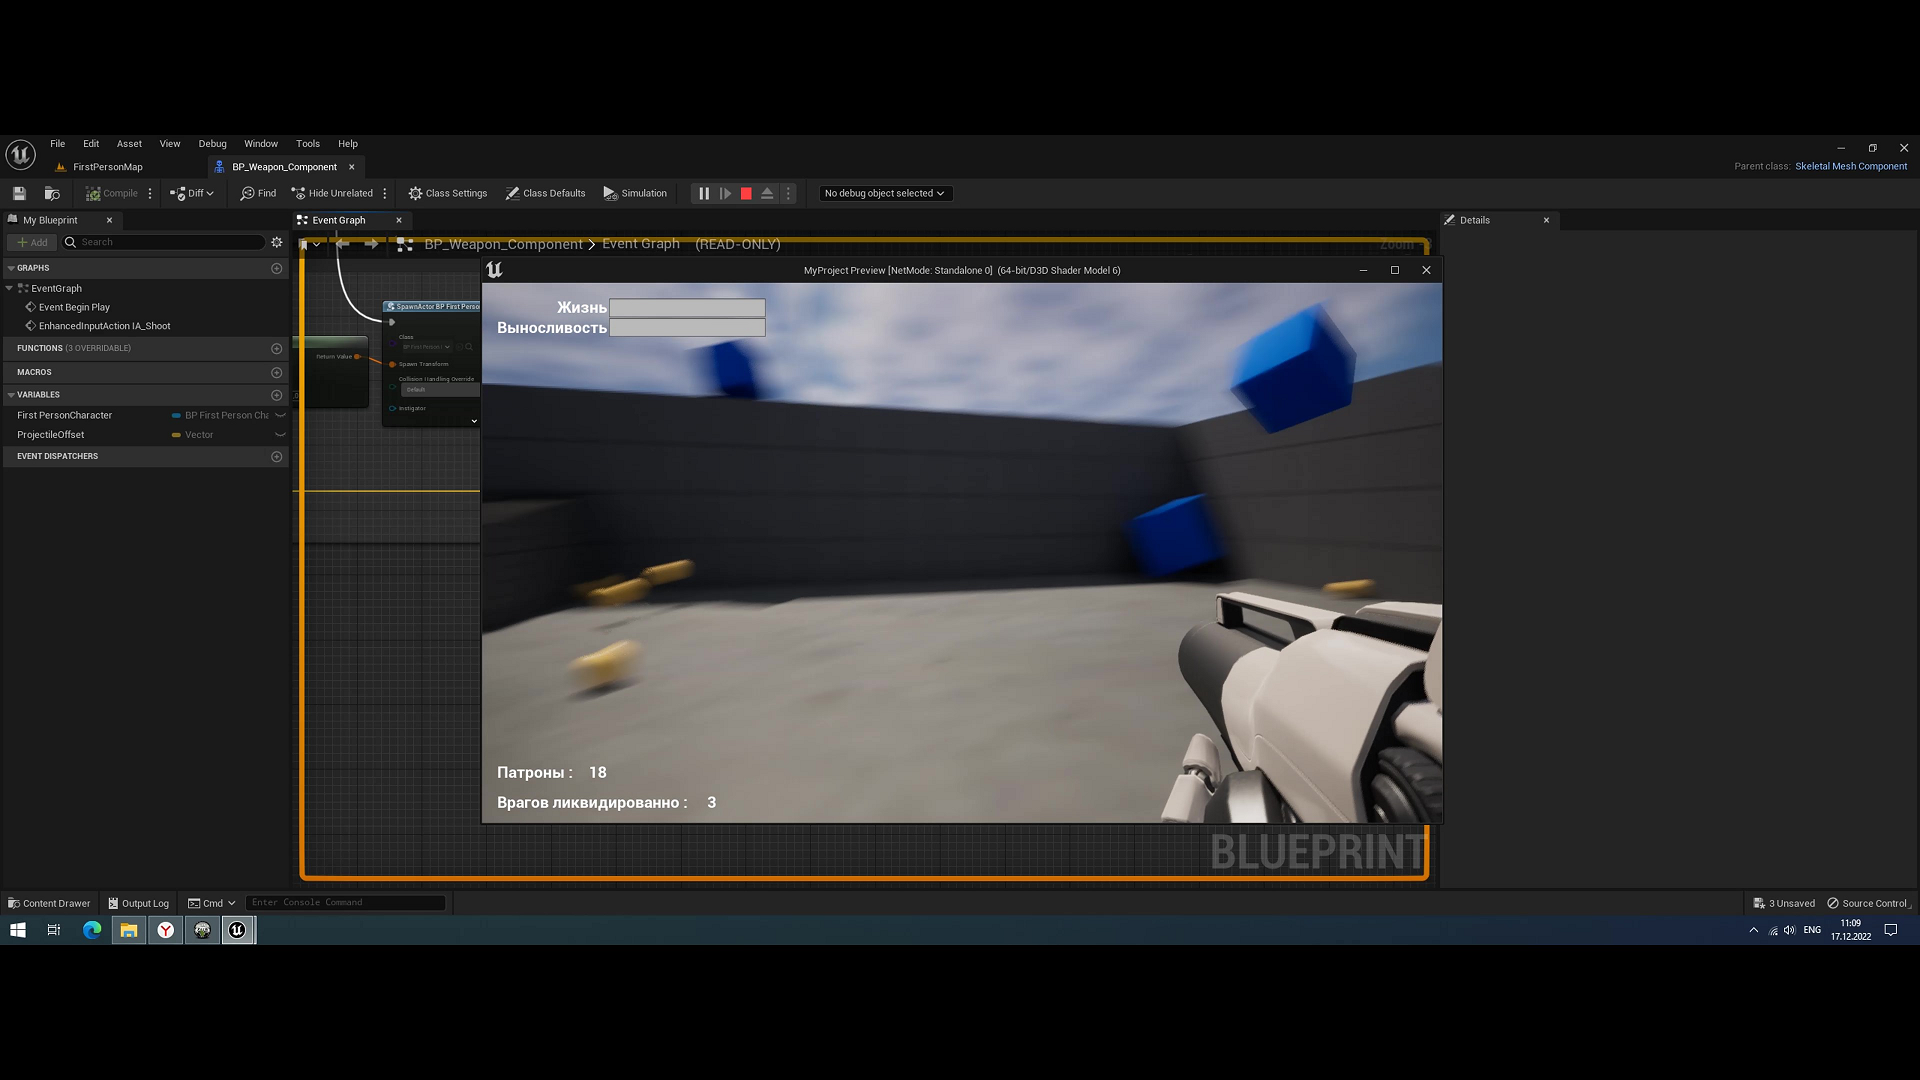
Task: Toggle Hide Unrelated nodes
Action: 333,193
